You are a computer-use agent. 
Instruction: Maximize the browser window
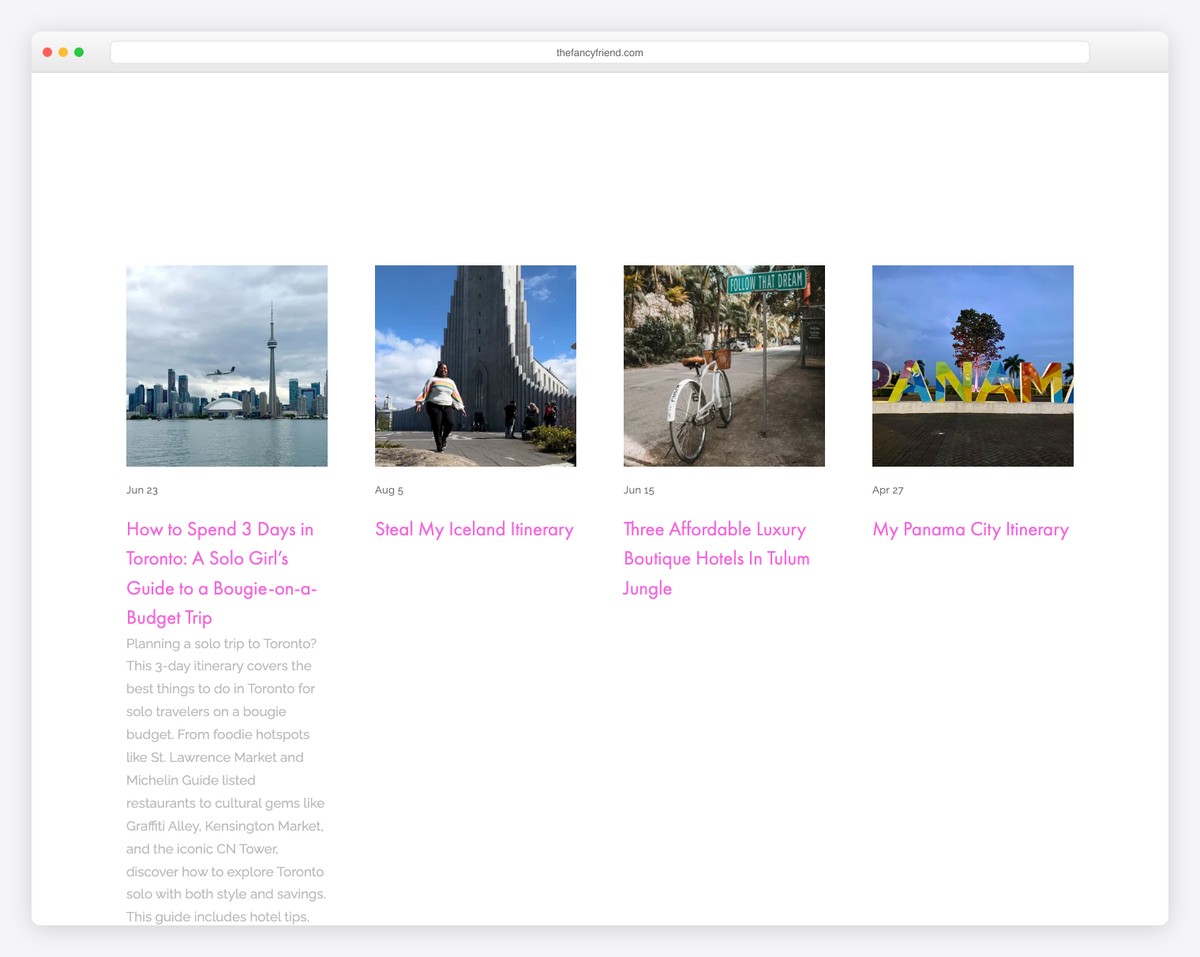point(79,51)
